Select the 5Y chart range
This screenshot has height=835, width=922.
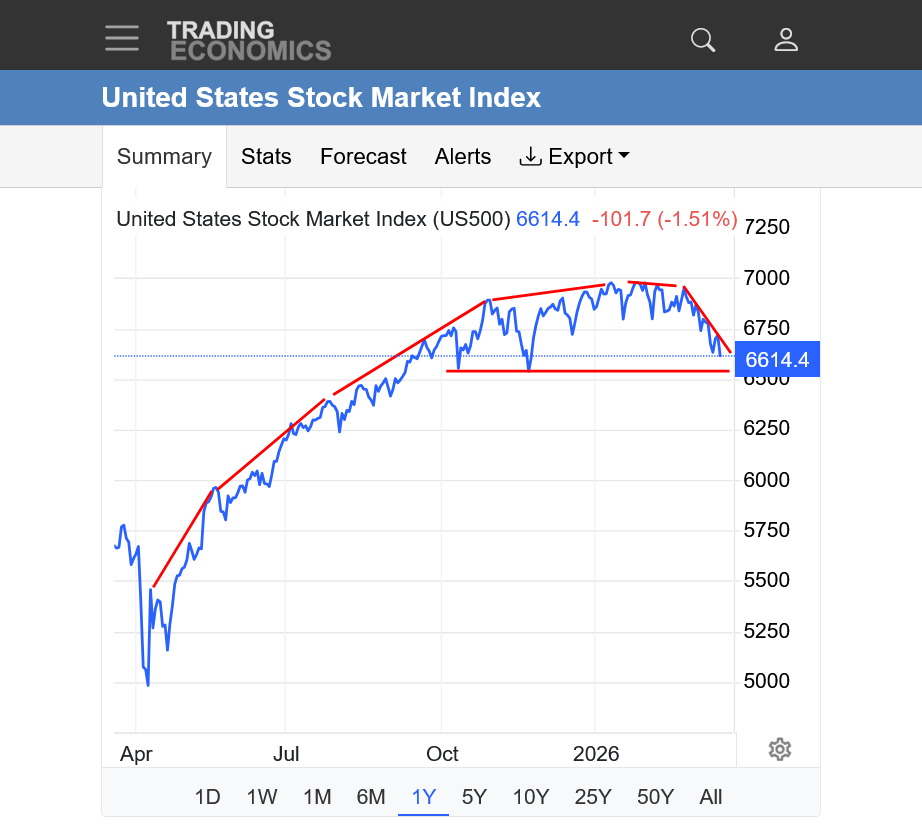474,797
